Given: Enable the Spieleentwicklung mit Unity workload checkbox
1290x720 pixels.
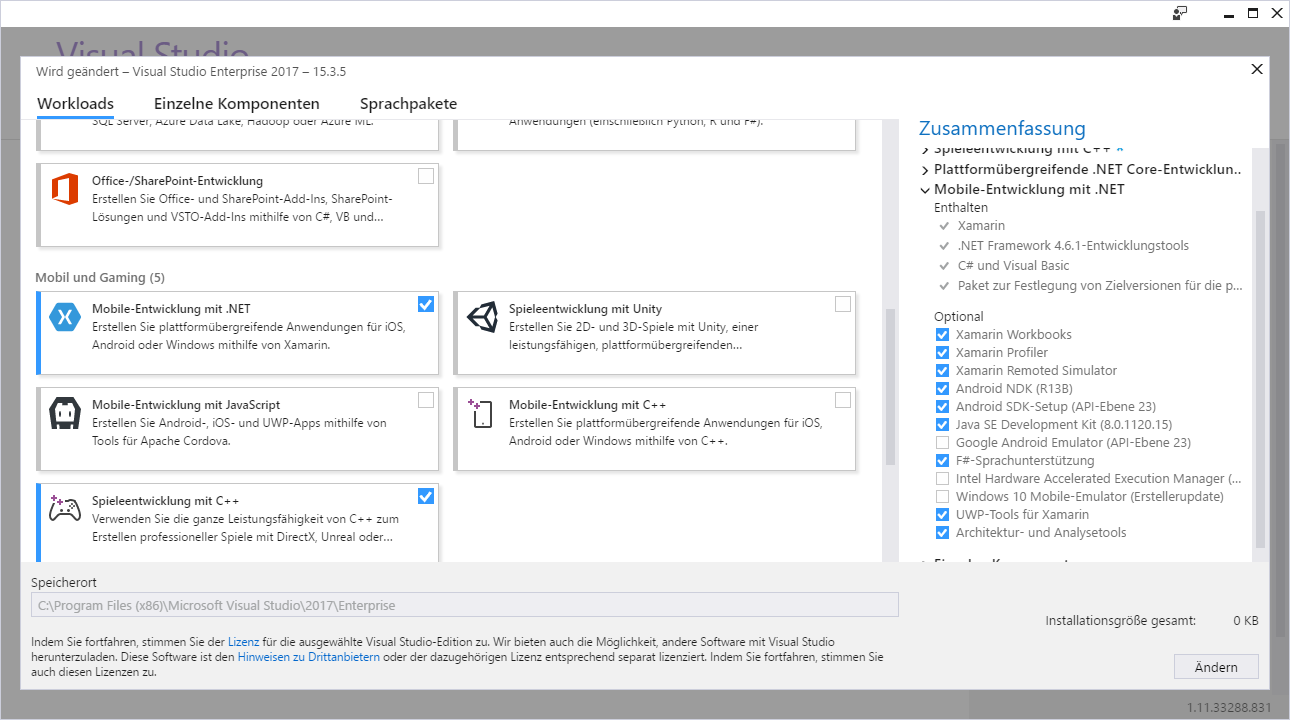Looking at the screenshot, I should coord(843,304).
